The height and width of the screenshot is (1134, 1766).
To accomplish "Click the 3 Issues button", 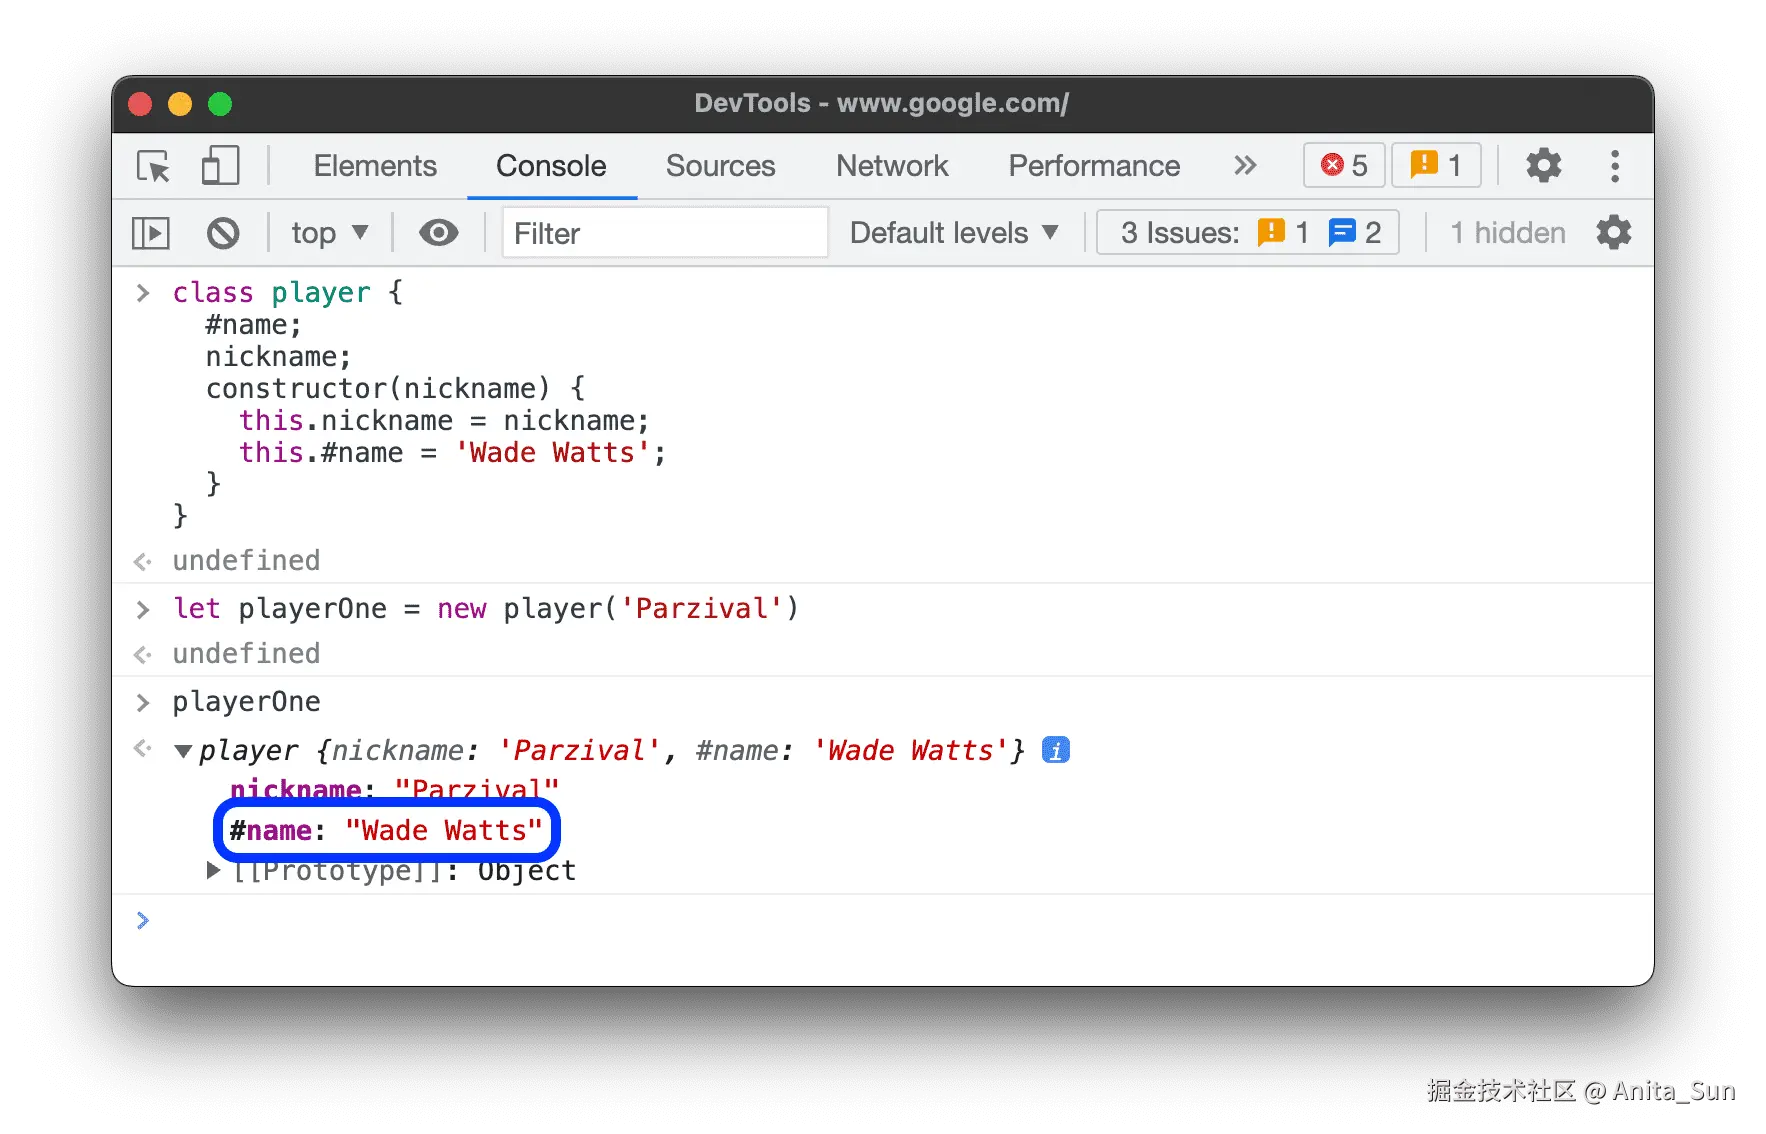I will pos(1247,233).
